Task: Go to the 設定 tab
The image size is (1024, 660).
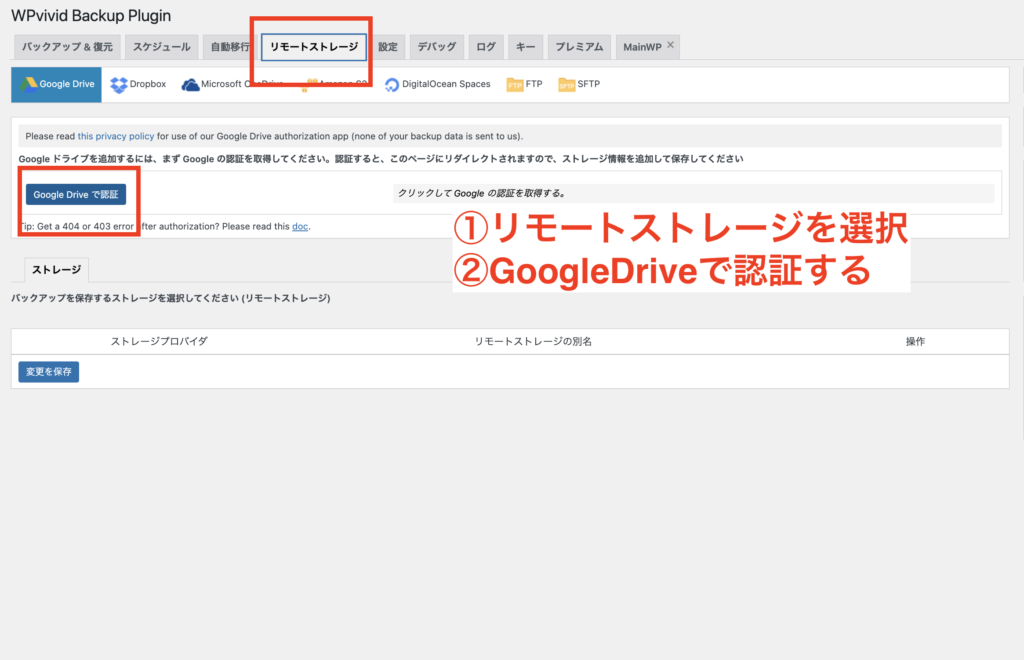Action: coord(388,47)
